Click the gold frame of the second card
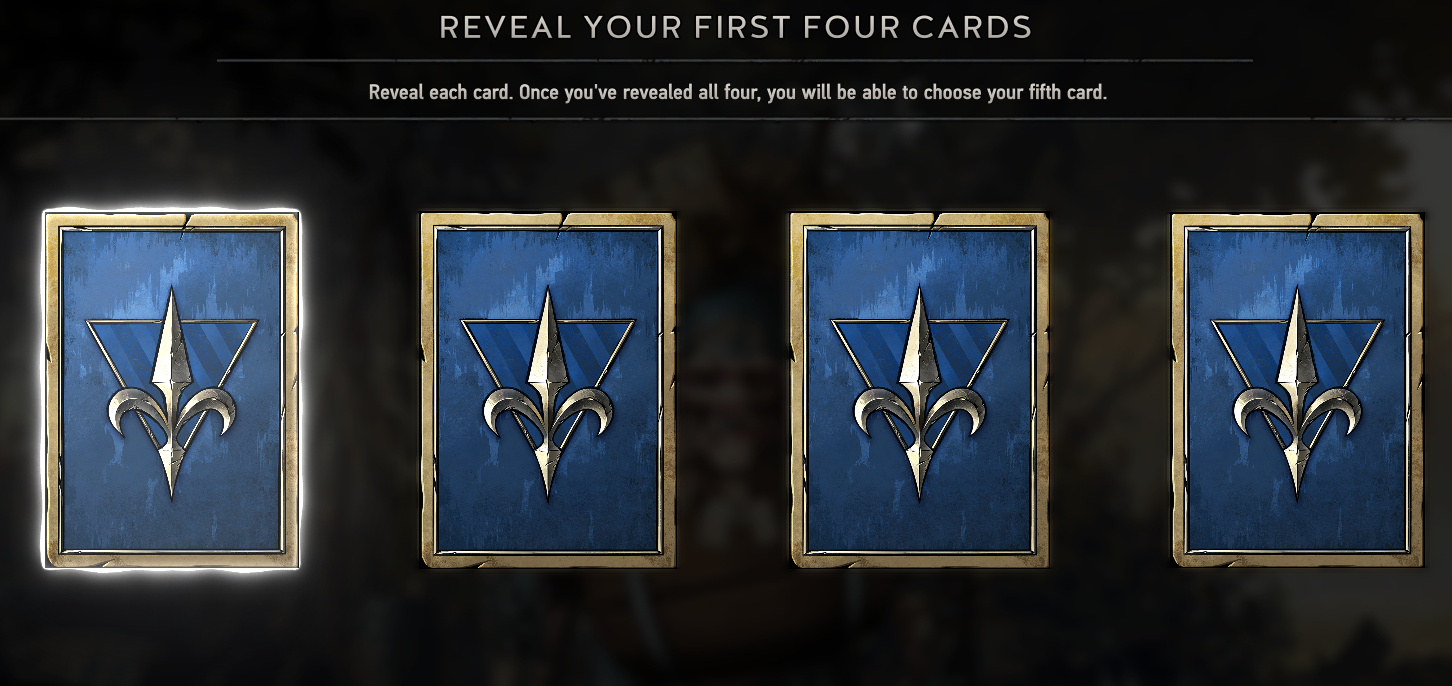1452x686 pixels. (x=548, y=220)
